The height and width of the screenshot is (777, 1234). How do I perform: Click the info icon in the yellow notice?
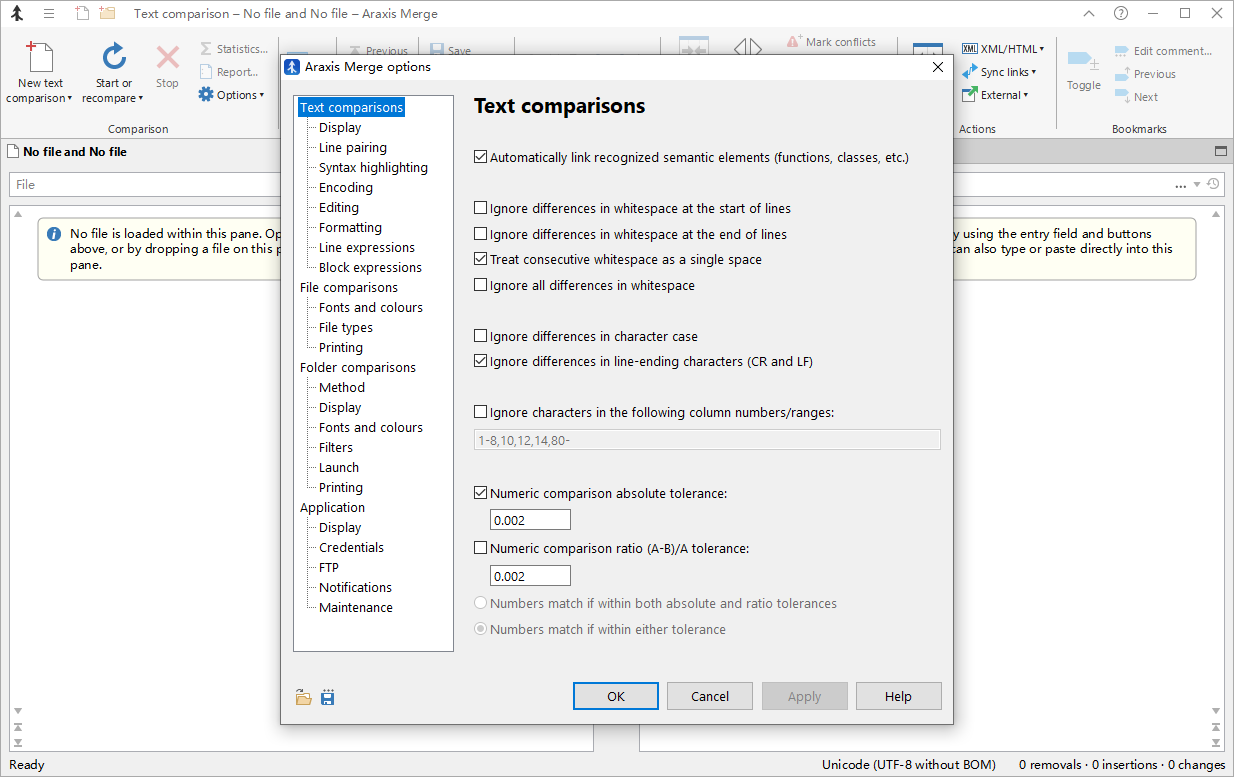tap(53, 234)
